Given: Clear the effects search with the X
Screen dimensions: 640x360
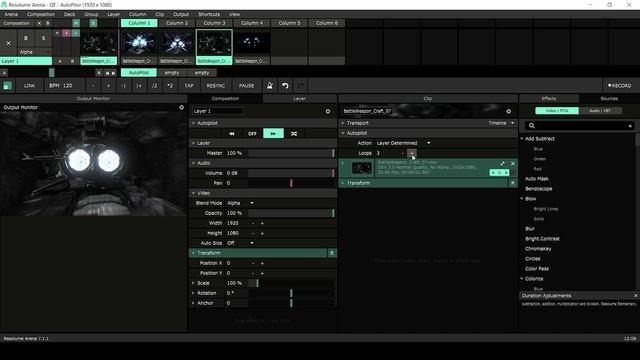Looking at the screenshot, I should point(630,126).
